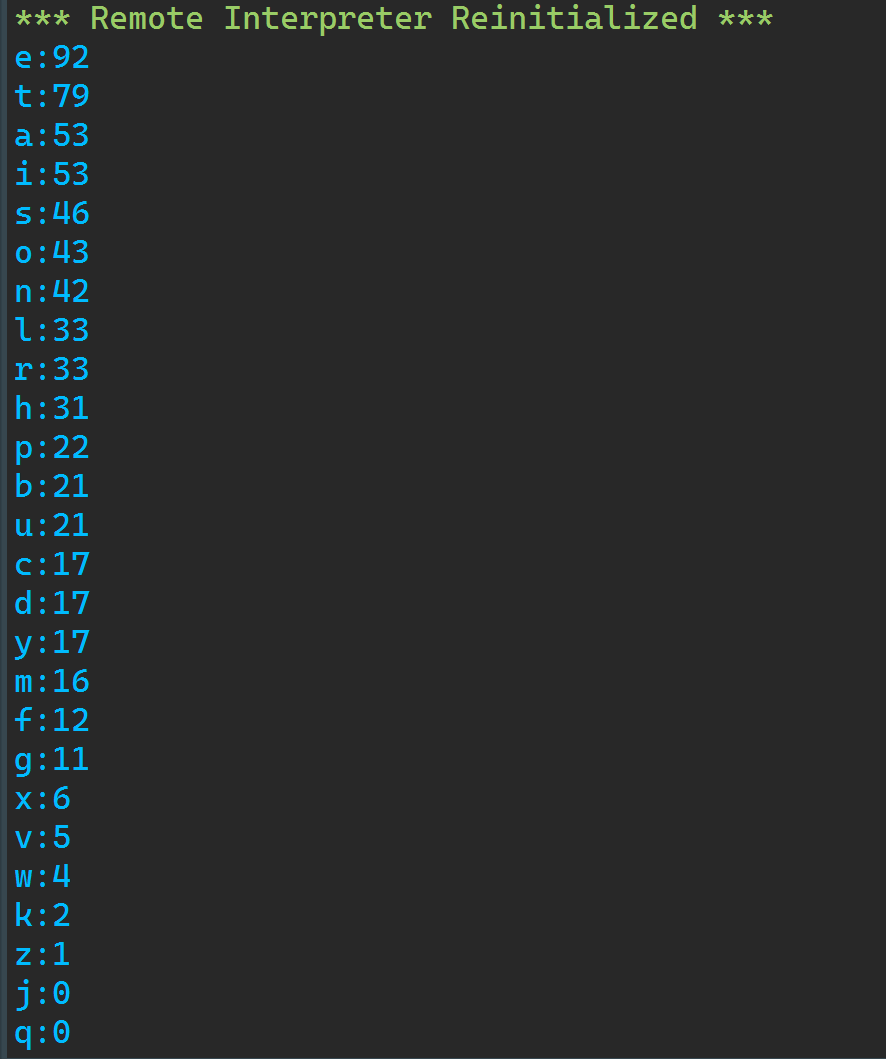Screen dimensions: 886x1059
Task: Select the x:6 output line
Action: point(43,798)
